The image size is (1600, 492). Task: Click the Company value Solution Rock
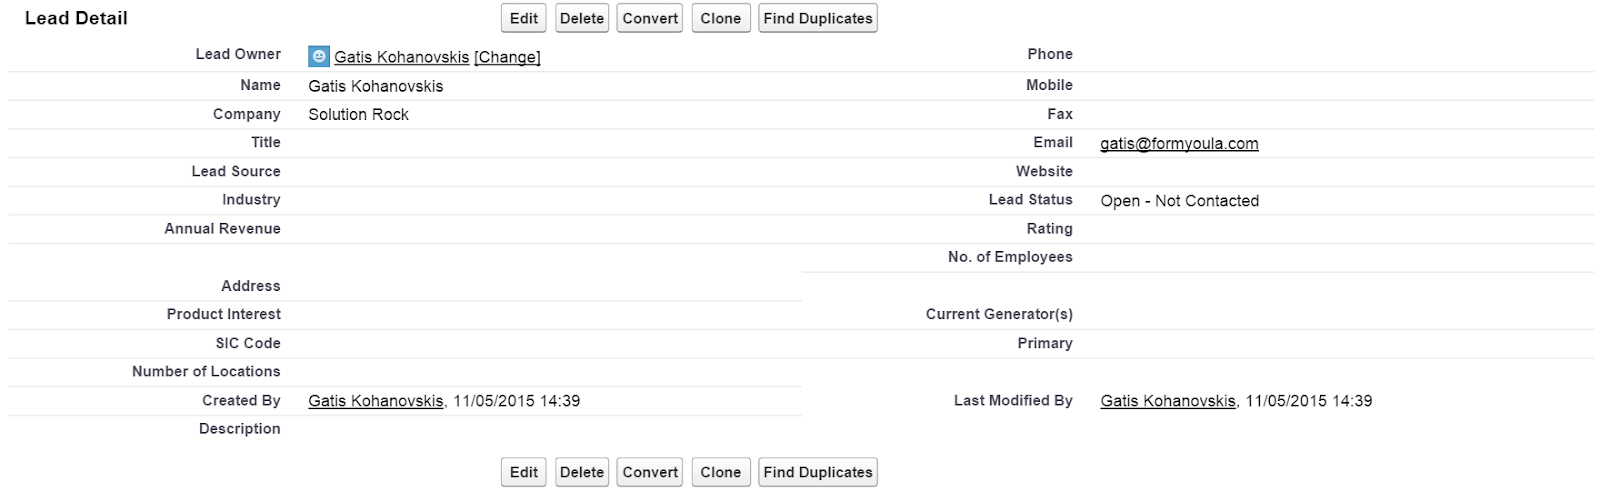pyautogui.click(x=358, y=115)
